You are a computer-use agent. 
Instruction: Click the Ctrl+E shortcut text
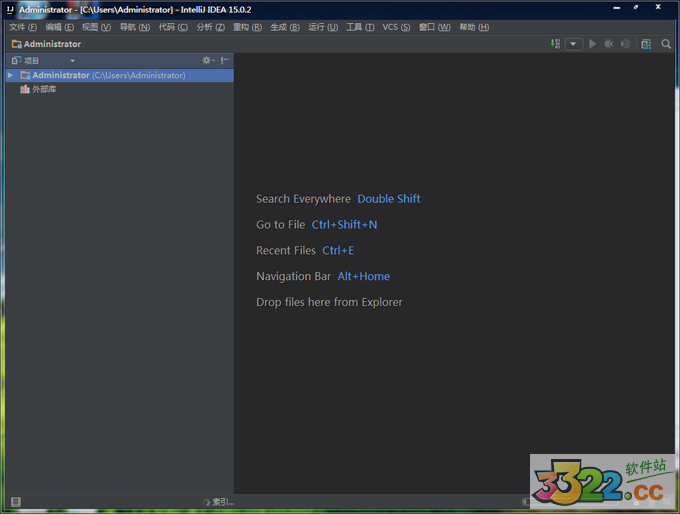338,250
